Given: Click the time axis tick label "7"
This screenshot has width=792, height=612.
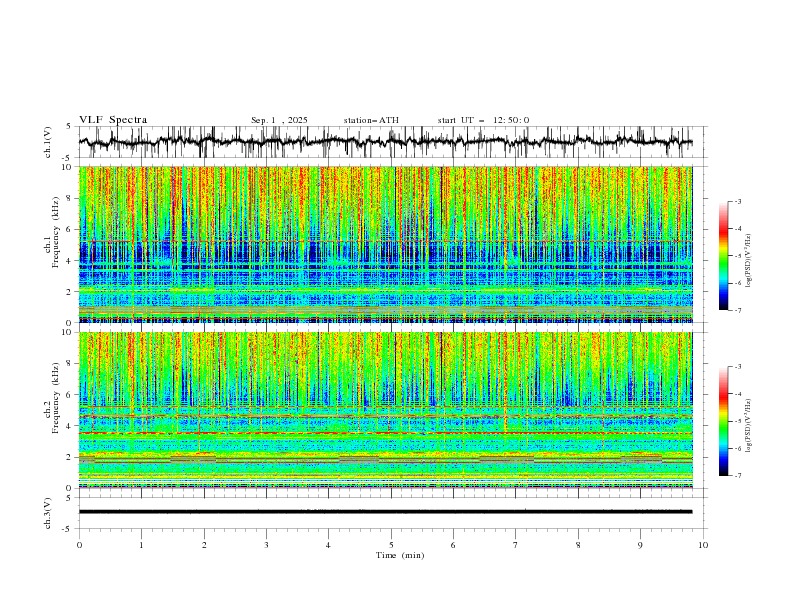Looking at the screenshot, I should click(x=516, y=545).
